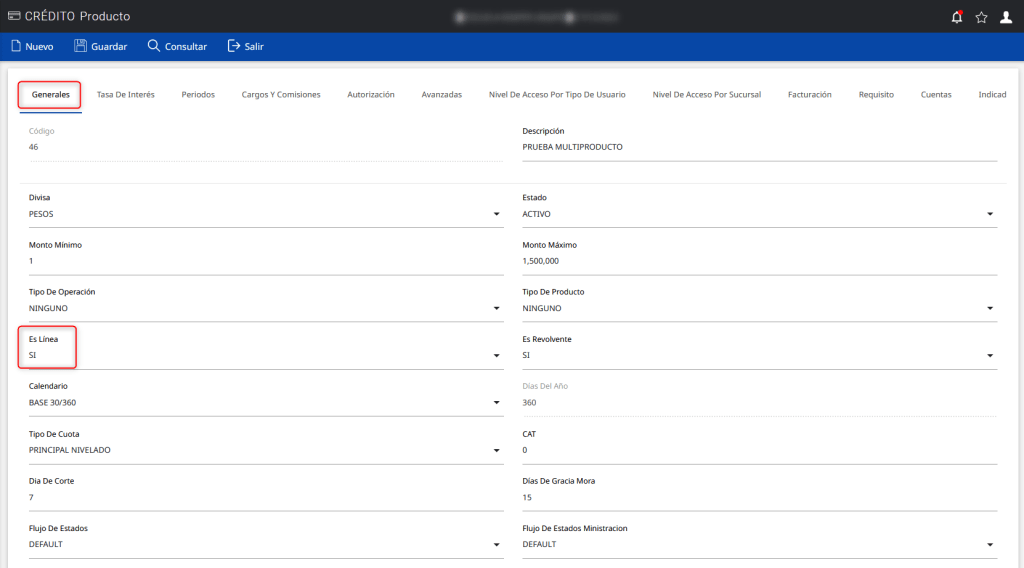The image size is (1024, 568).
Task: Click the Nuevo document icon
Action: tap(15, 46)
